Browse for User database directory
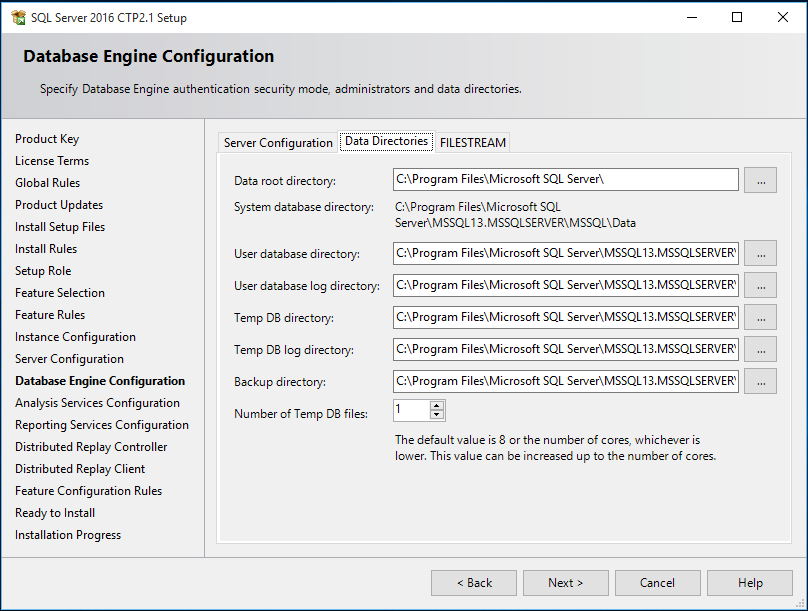This screenshot has height=611, width=808. pyautogui.click(x=761, y=253)
